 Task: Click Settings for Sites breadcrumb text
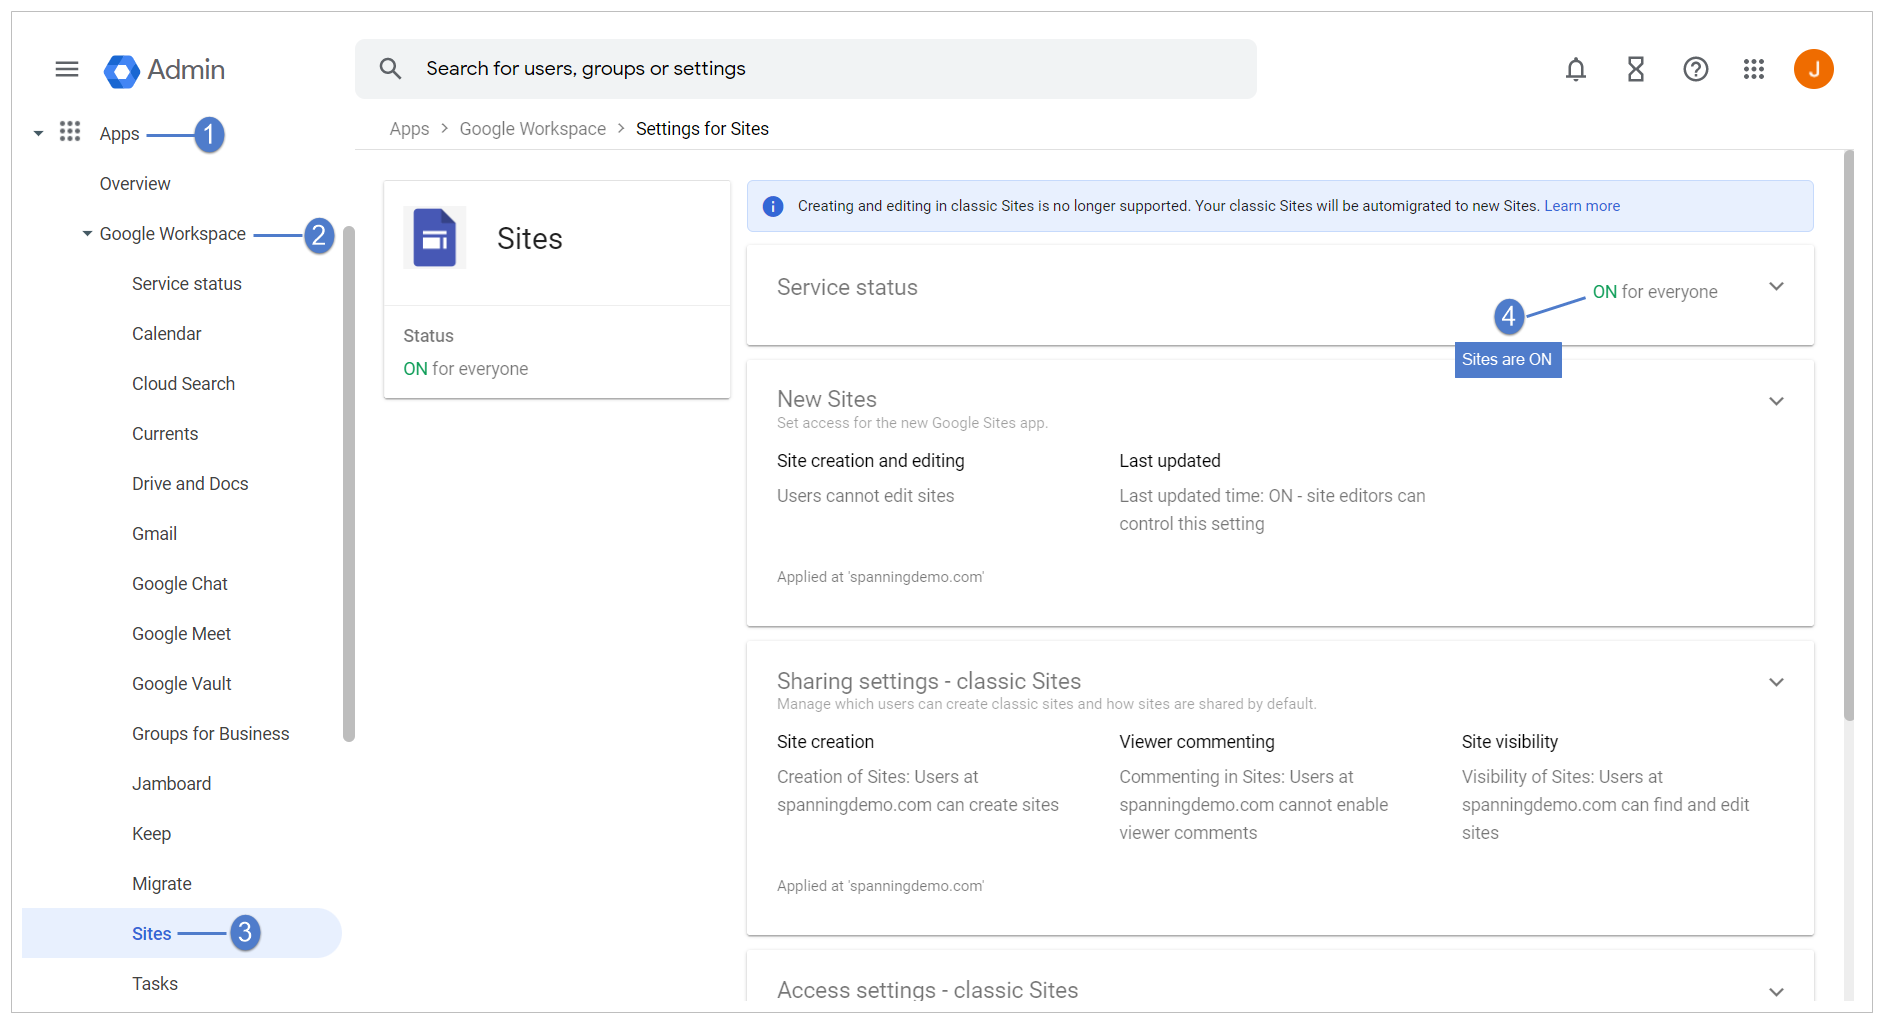[702, 129]
